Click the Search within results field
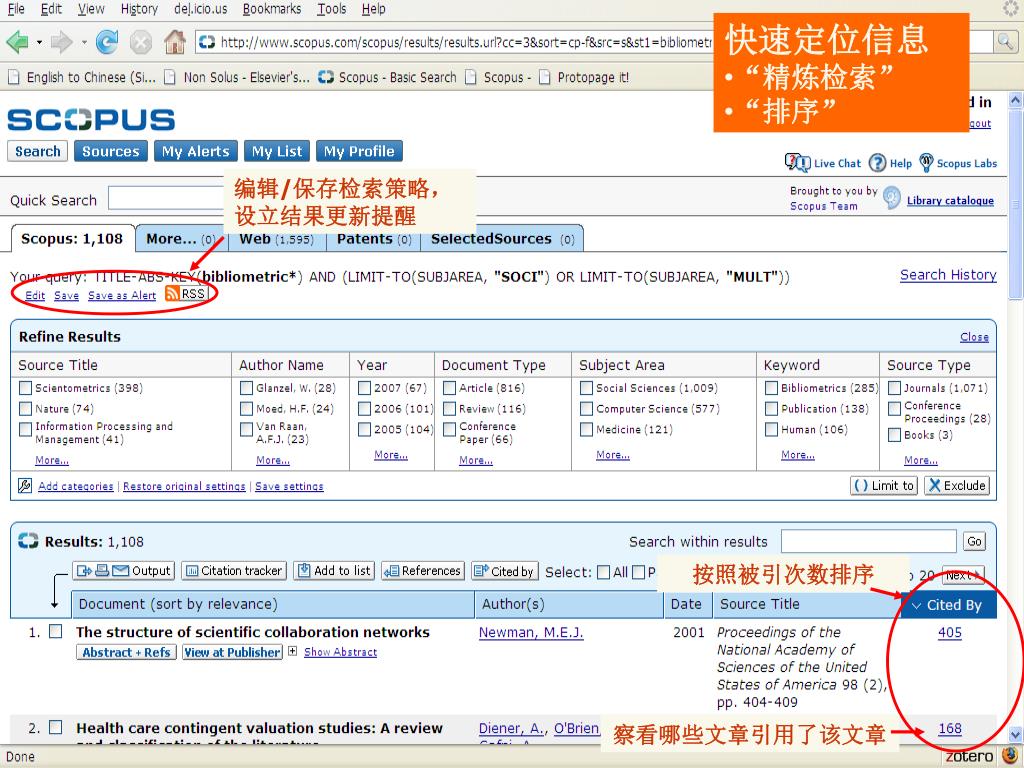The width and height of the screenshot is (1024, 768). point(869,541)
